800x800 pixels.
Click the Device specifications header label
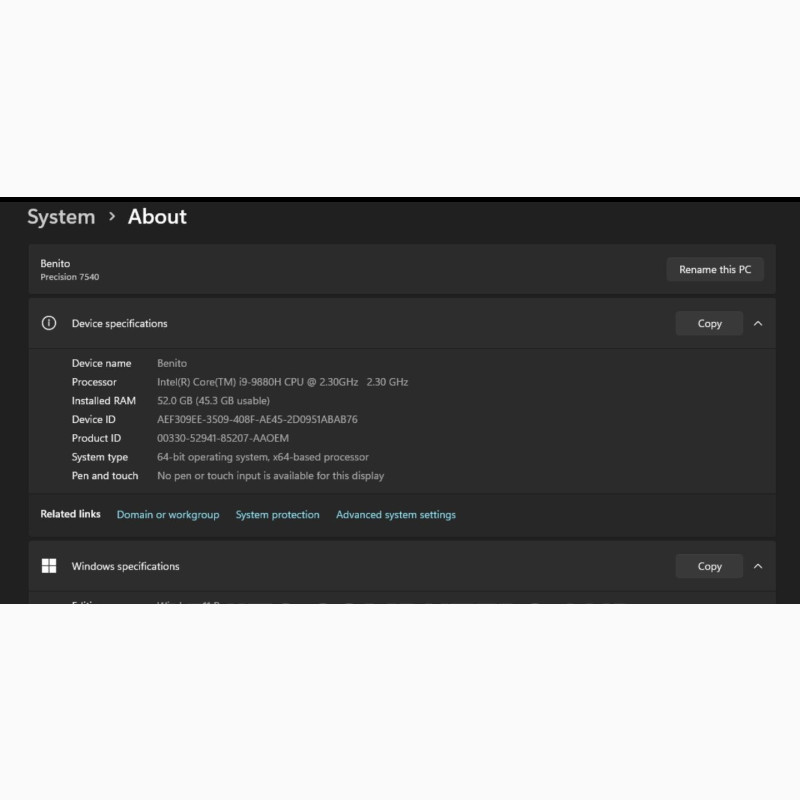pos(119,323)
